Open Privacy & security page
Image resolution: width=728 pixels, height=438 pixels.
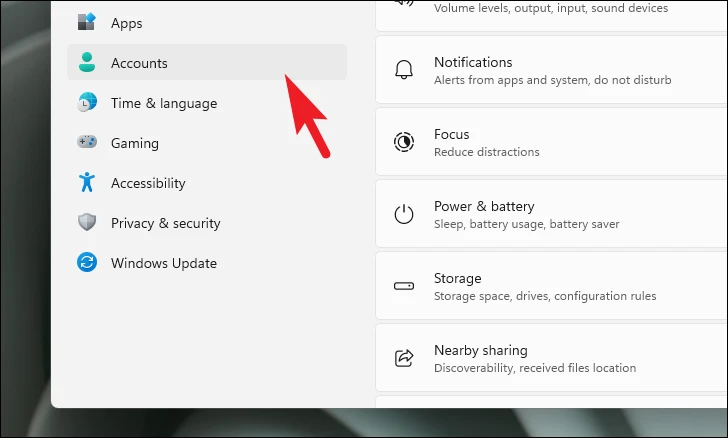(x=207, y=222)
